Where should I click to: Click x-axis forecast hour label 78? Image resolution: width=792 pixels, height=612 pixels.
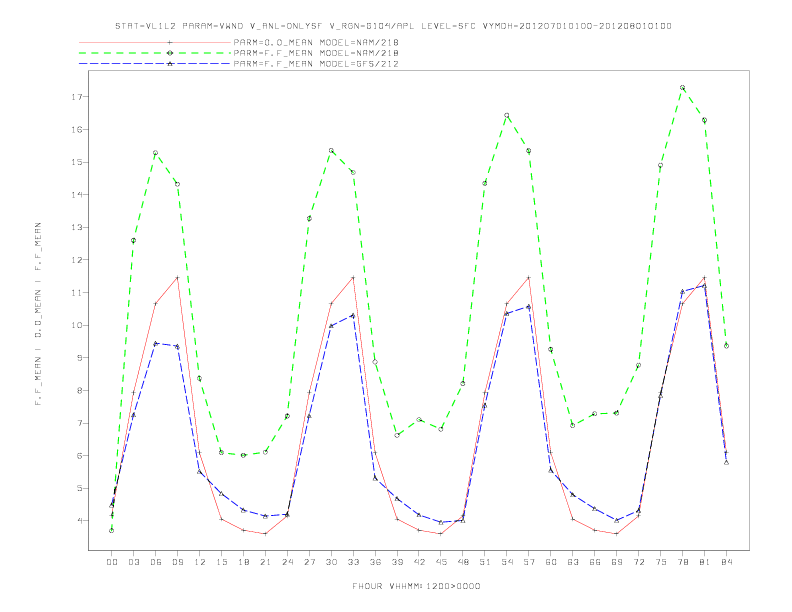click(682, 562)
